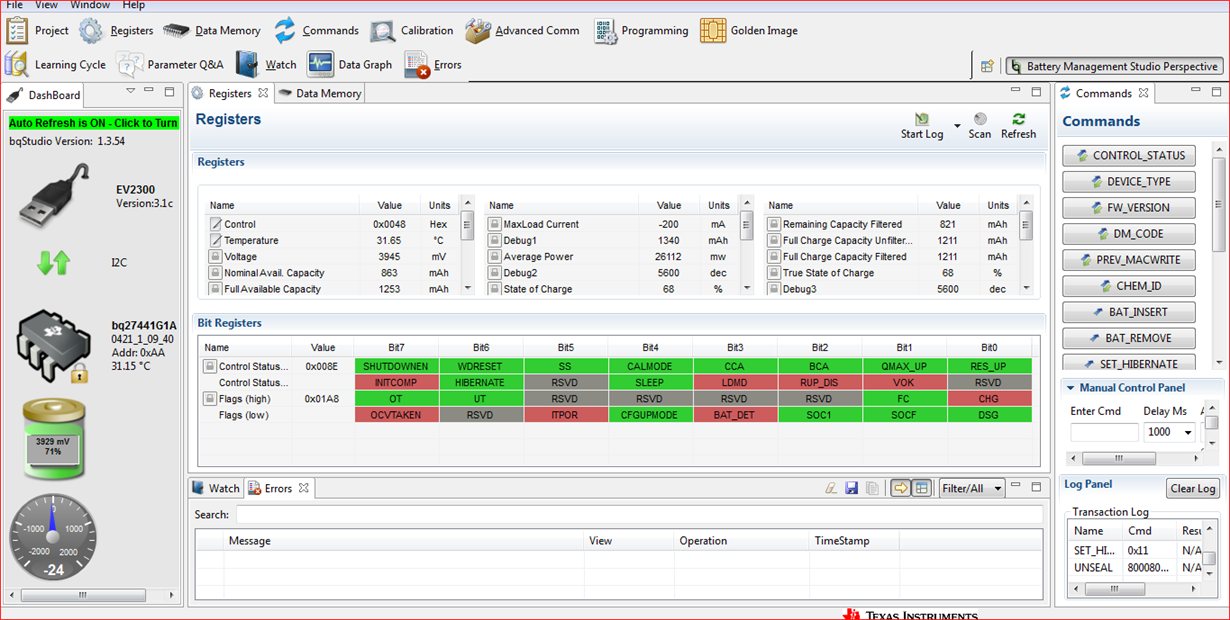This screenshot has height=620, width=1230.
Task: Launch the Calibration tool
Action: (412, 30)
